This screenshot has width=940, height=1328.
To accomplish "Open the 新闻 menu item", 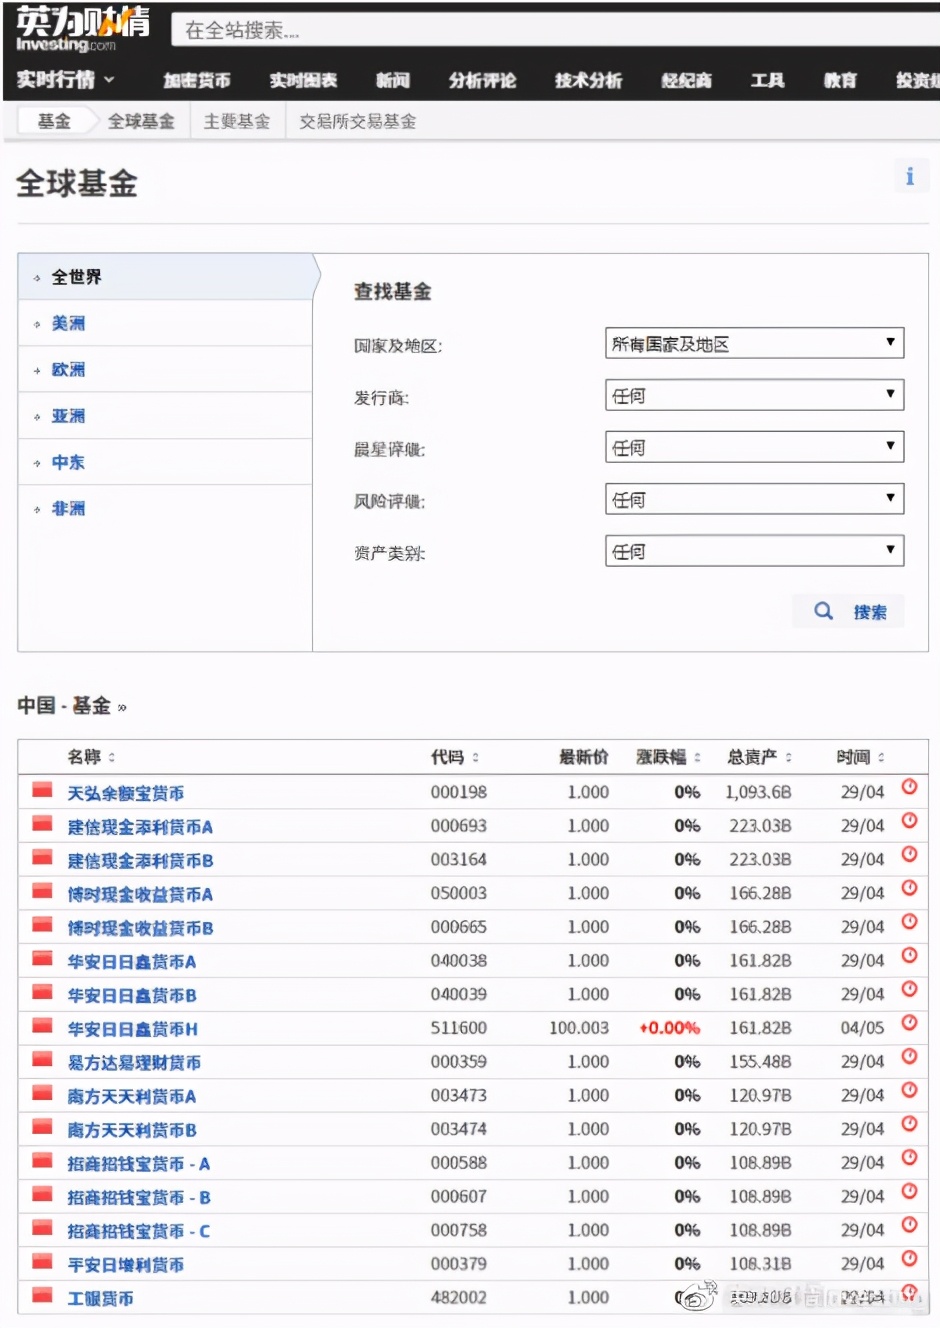I will click(392, 80).
